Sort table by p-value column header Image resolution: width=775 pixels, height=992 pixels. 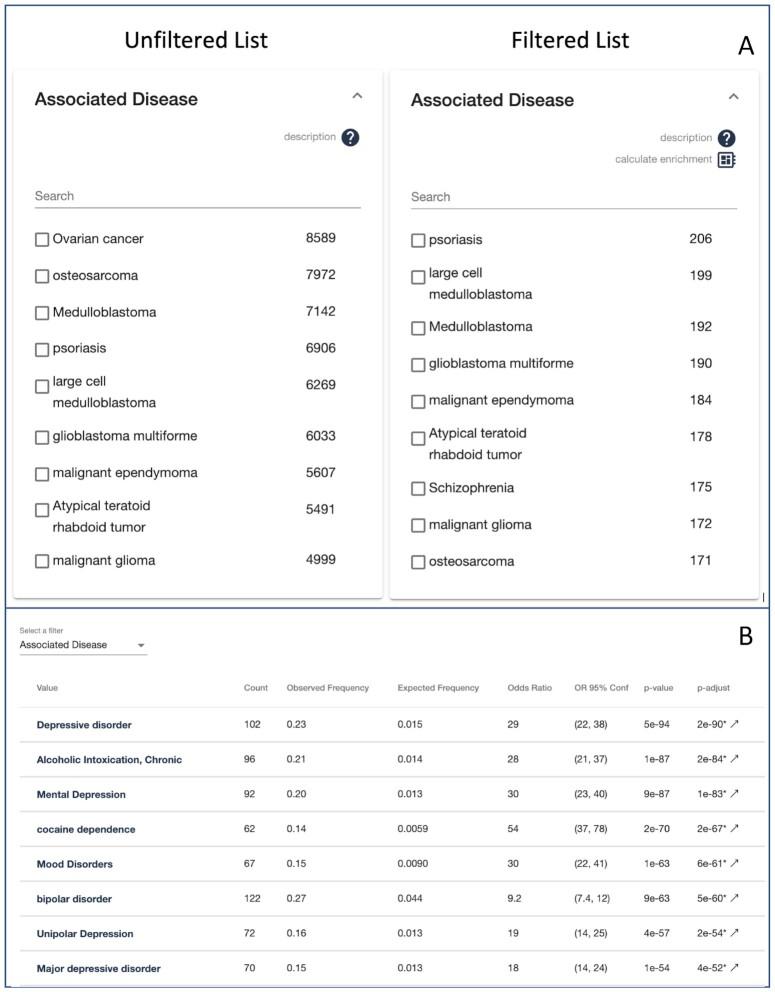[x=659, y=688]
